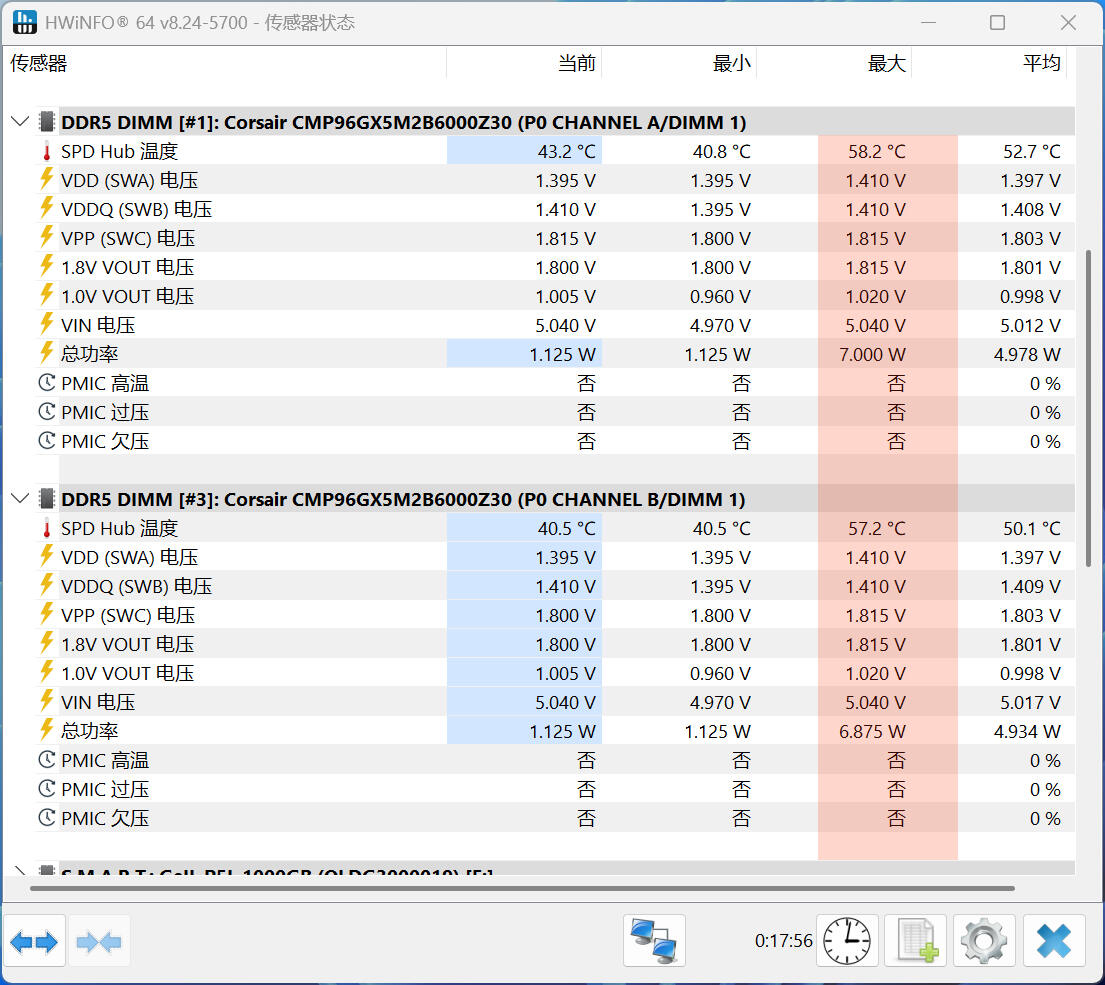1105x985 pixels.
Task: Select DIMM #3 VDD (SWA) 电压 row
Action: pos(555,557)
